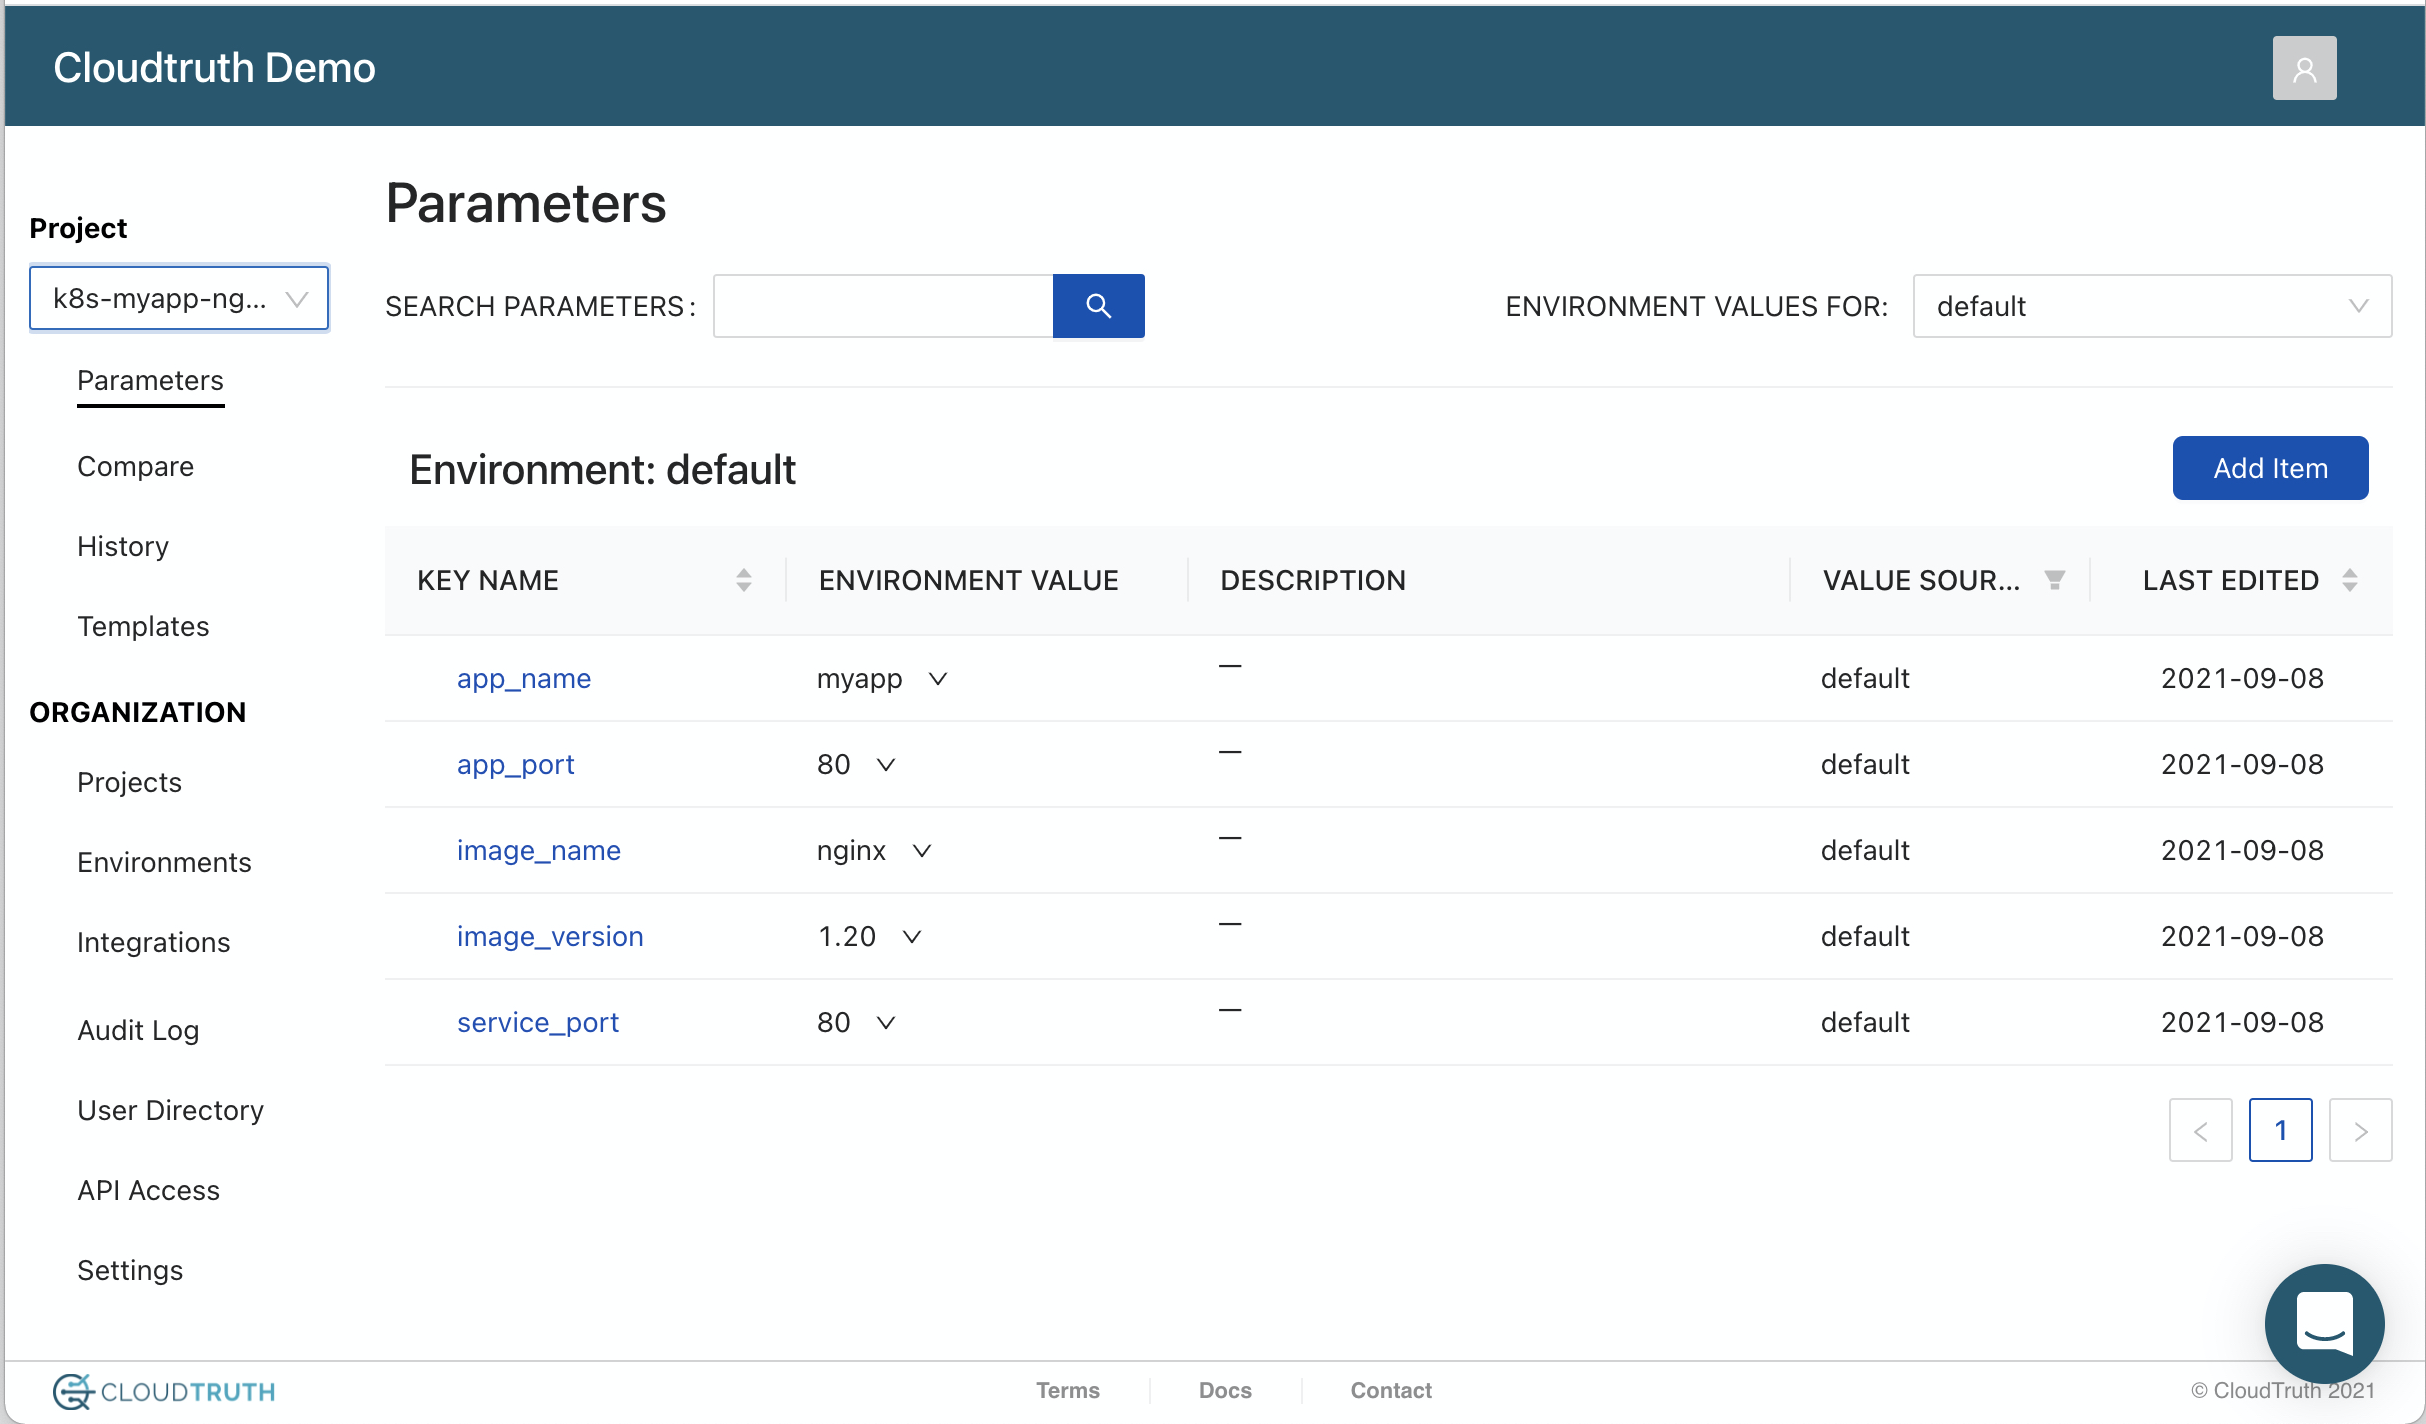
Task: Focus the Search Parameters input field
Action: click(x=883, y=306)
